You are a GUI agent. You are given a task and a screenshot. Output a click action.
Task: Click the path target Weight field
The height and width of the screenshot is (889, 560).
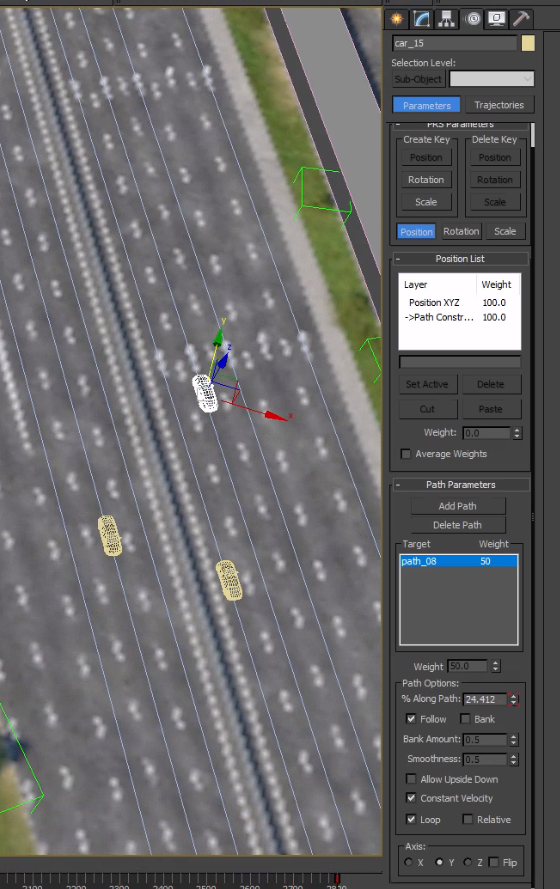(x=467, y=666)
